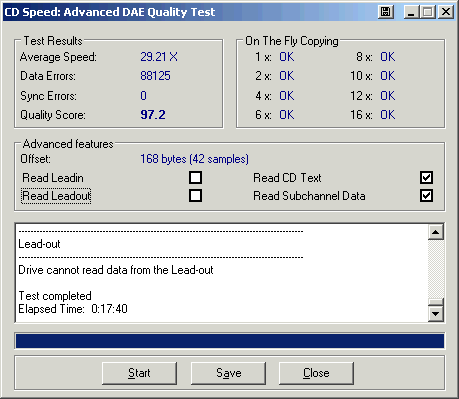Enable the Read Leadout checkbox

(x=195, y=195)
